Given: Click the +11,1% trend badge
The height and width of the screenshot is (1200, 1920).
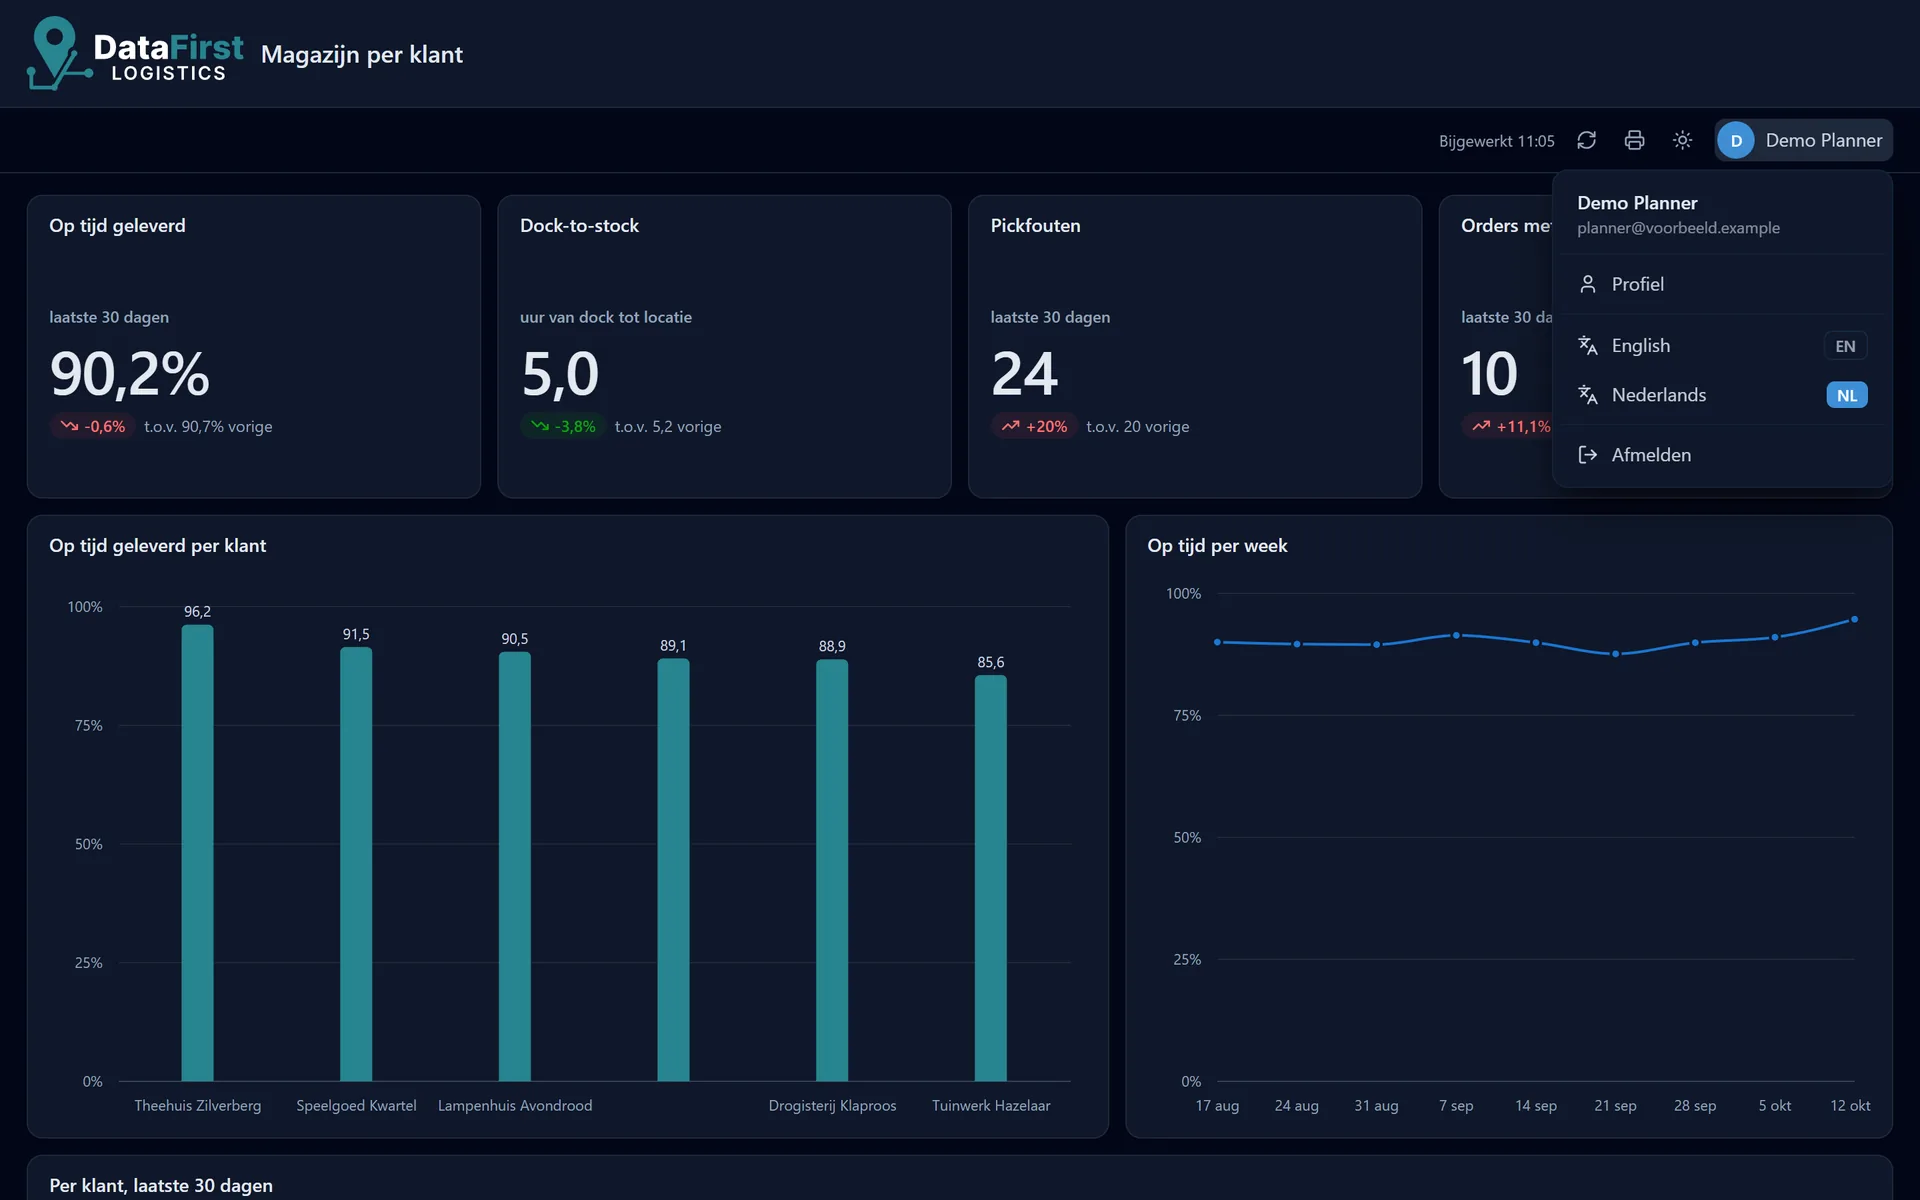Looking at the screenshot, I should pos(1509,426).
